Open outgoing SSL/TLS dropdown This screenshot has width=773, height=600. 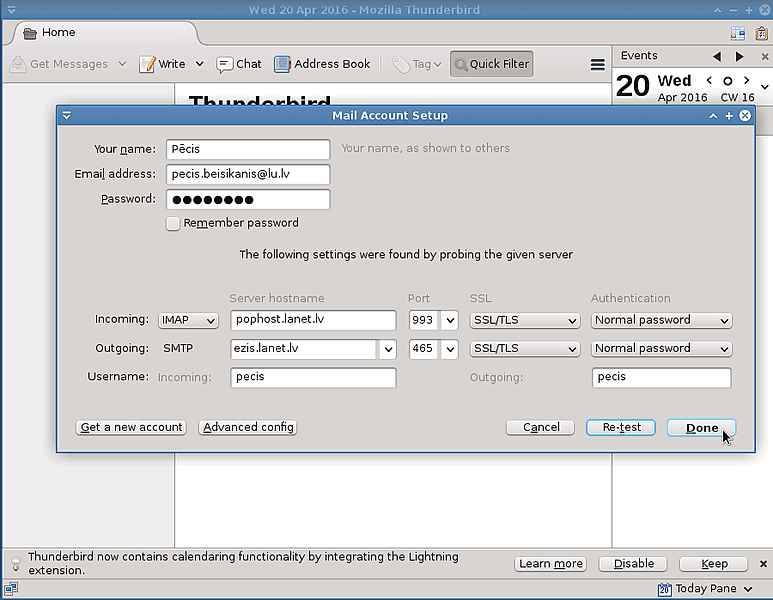[x=525, y=349]
